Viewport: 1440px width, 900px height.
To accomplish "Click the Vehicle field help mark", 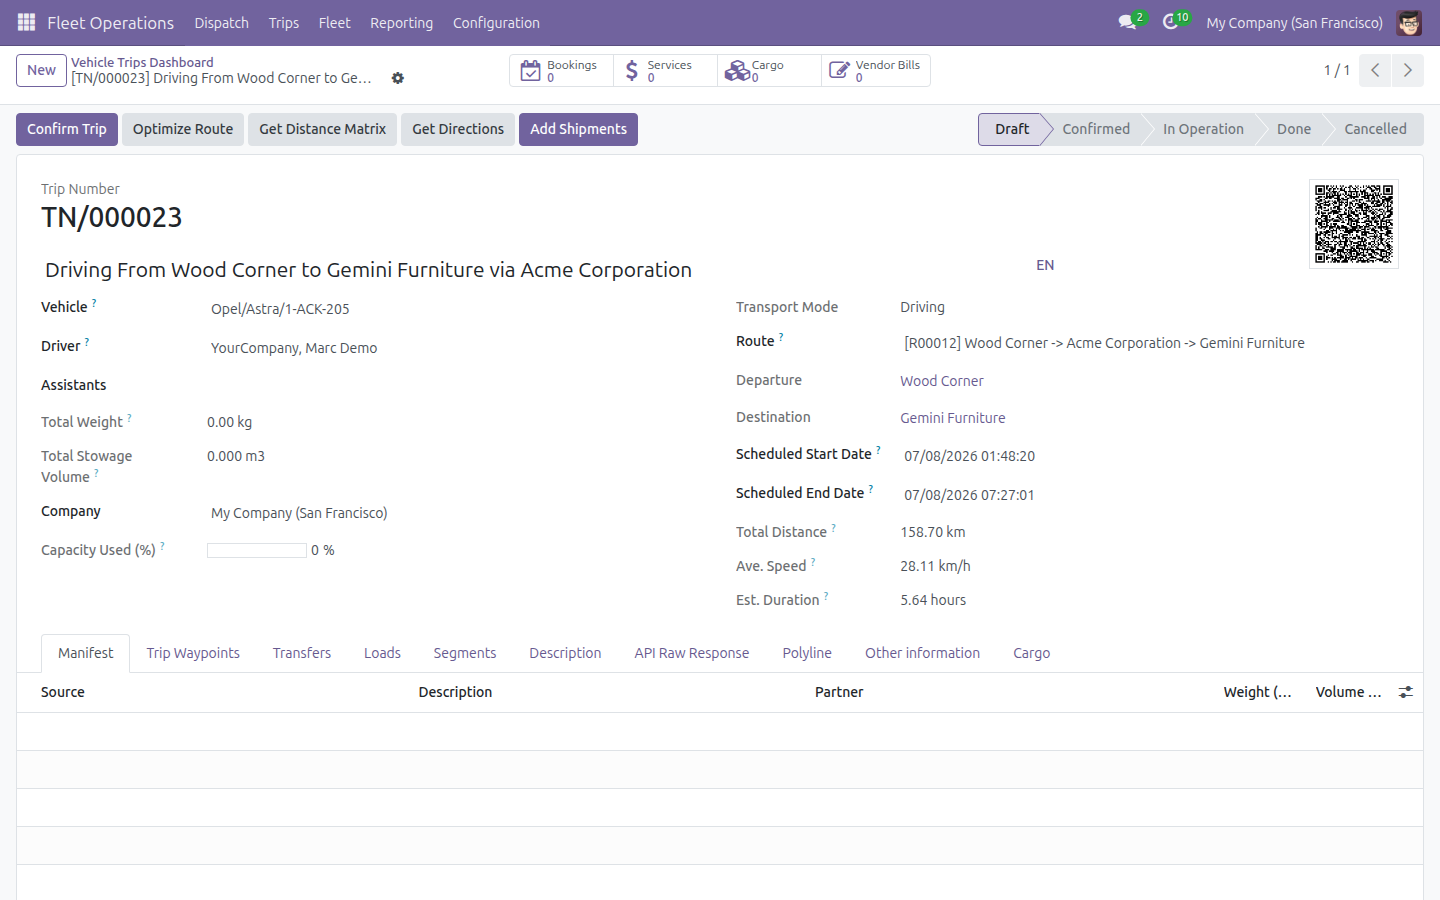I will (x=94, y=302).
